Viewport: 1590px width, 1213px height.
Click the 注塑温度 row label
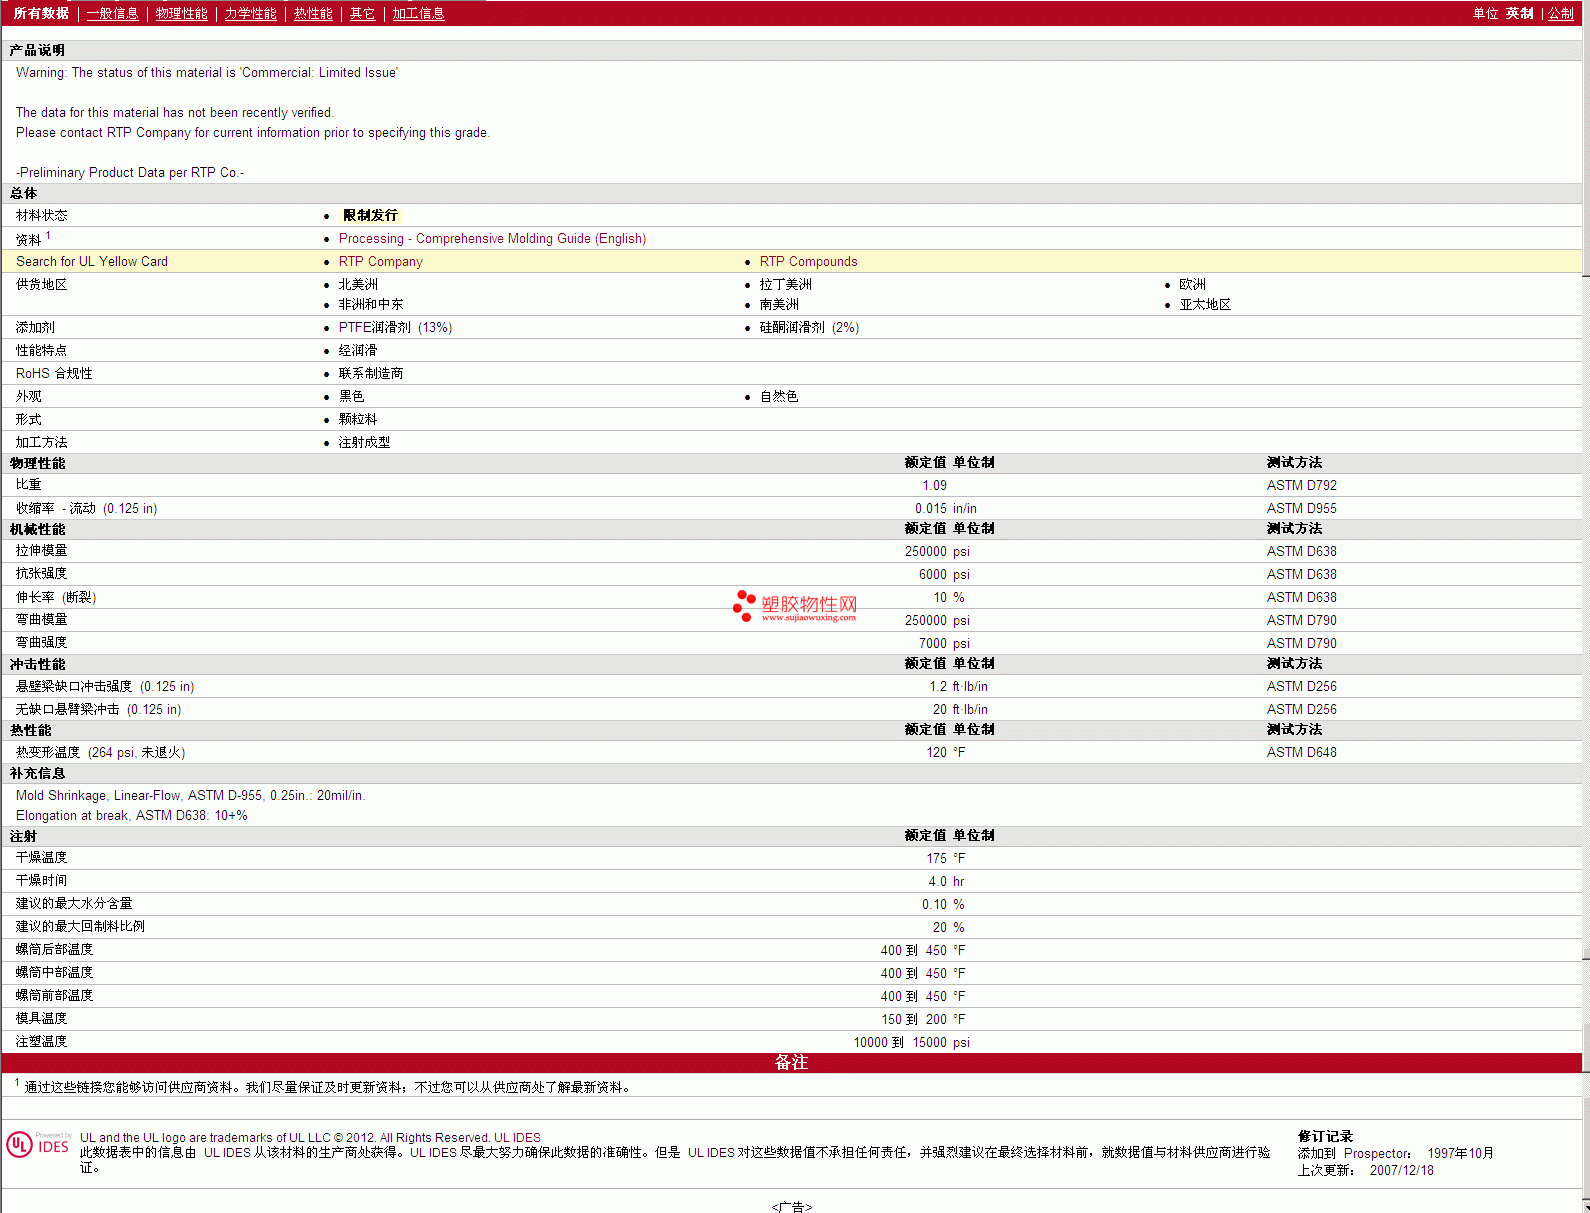(x=42, y=1042)
